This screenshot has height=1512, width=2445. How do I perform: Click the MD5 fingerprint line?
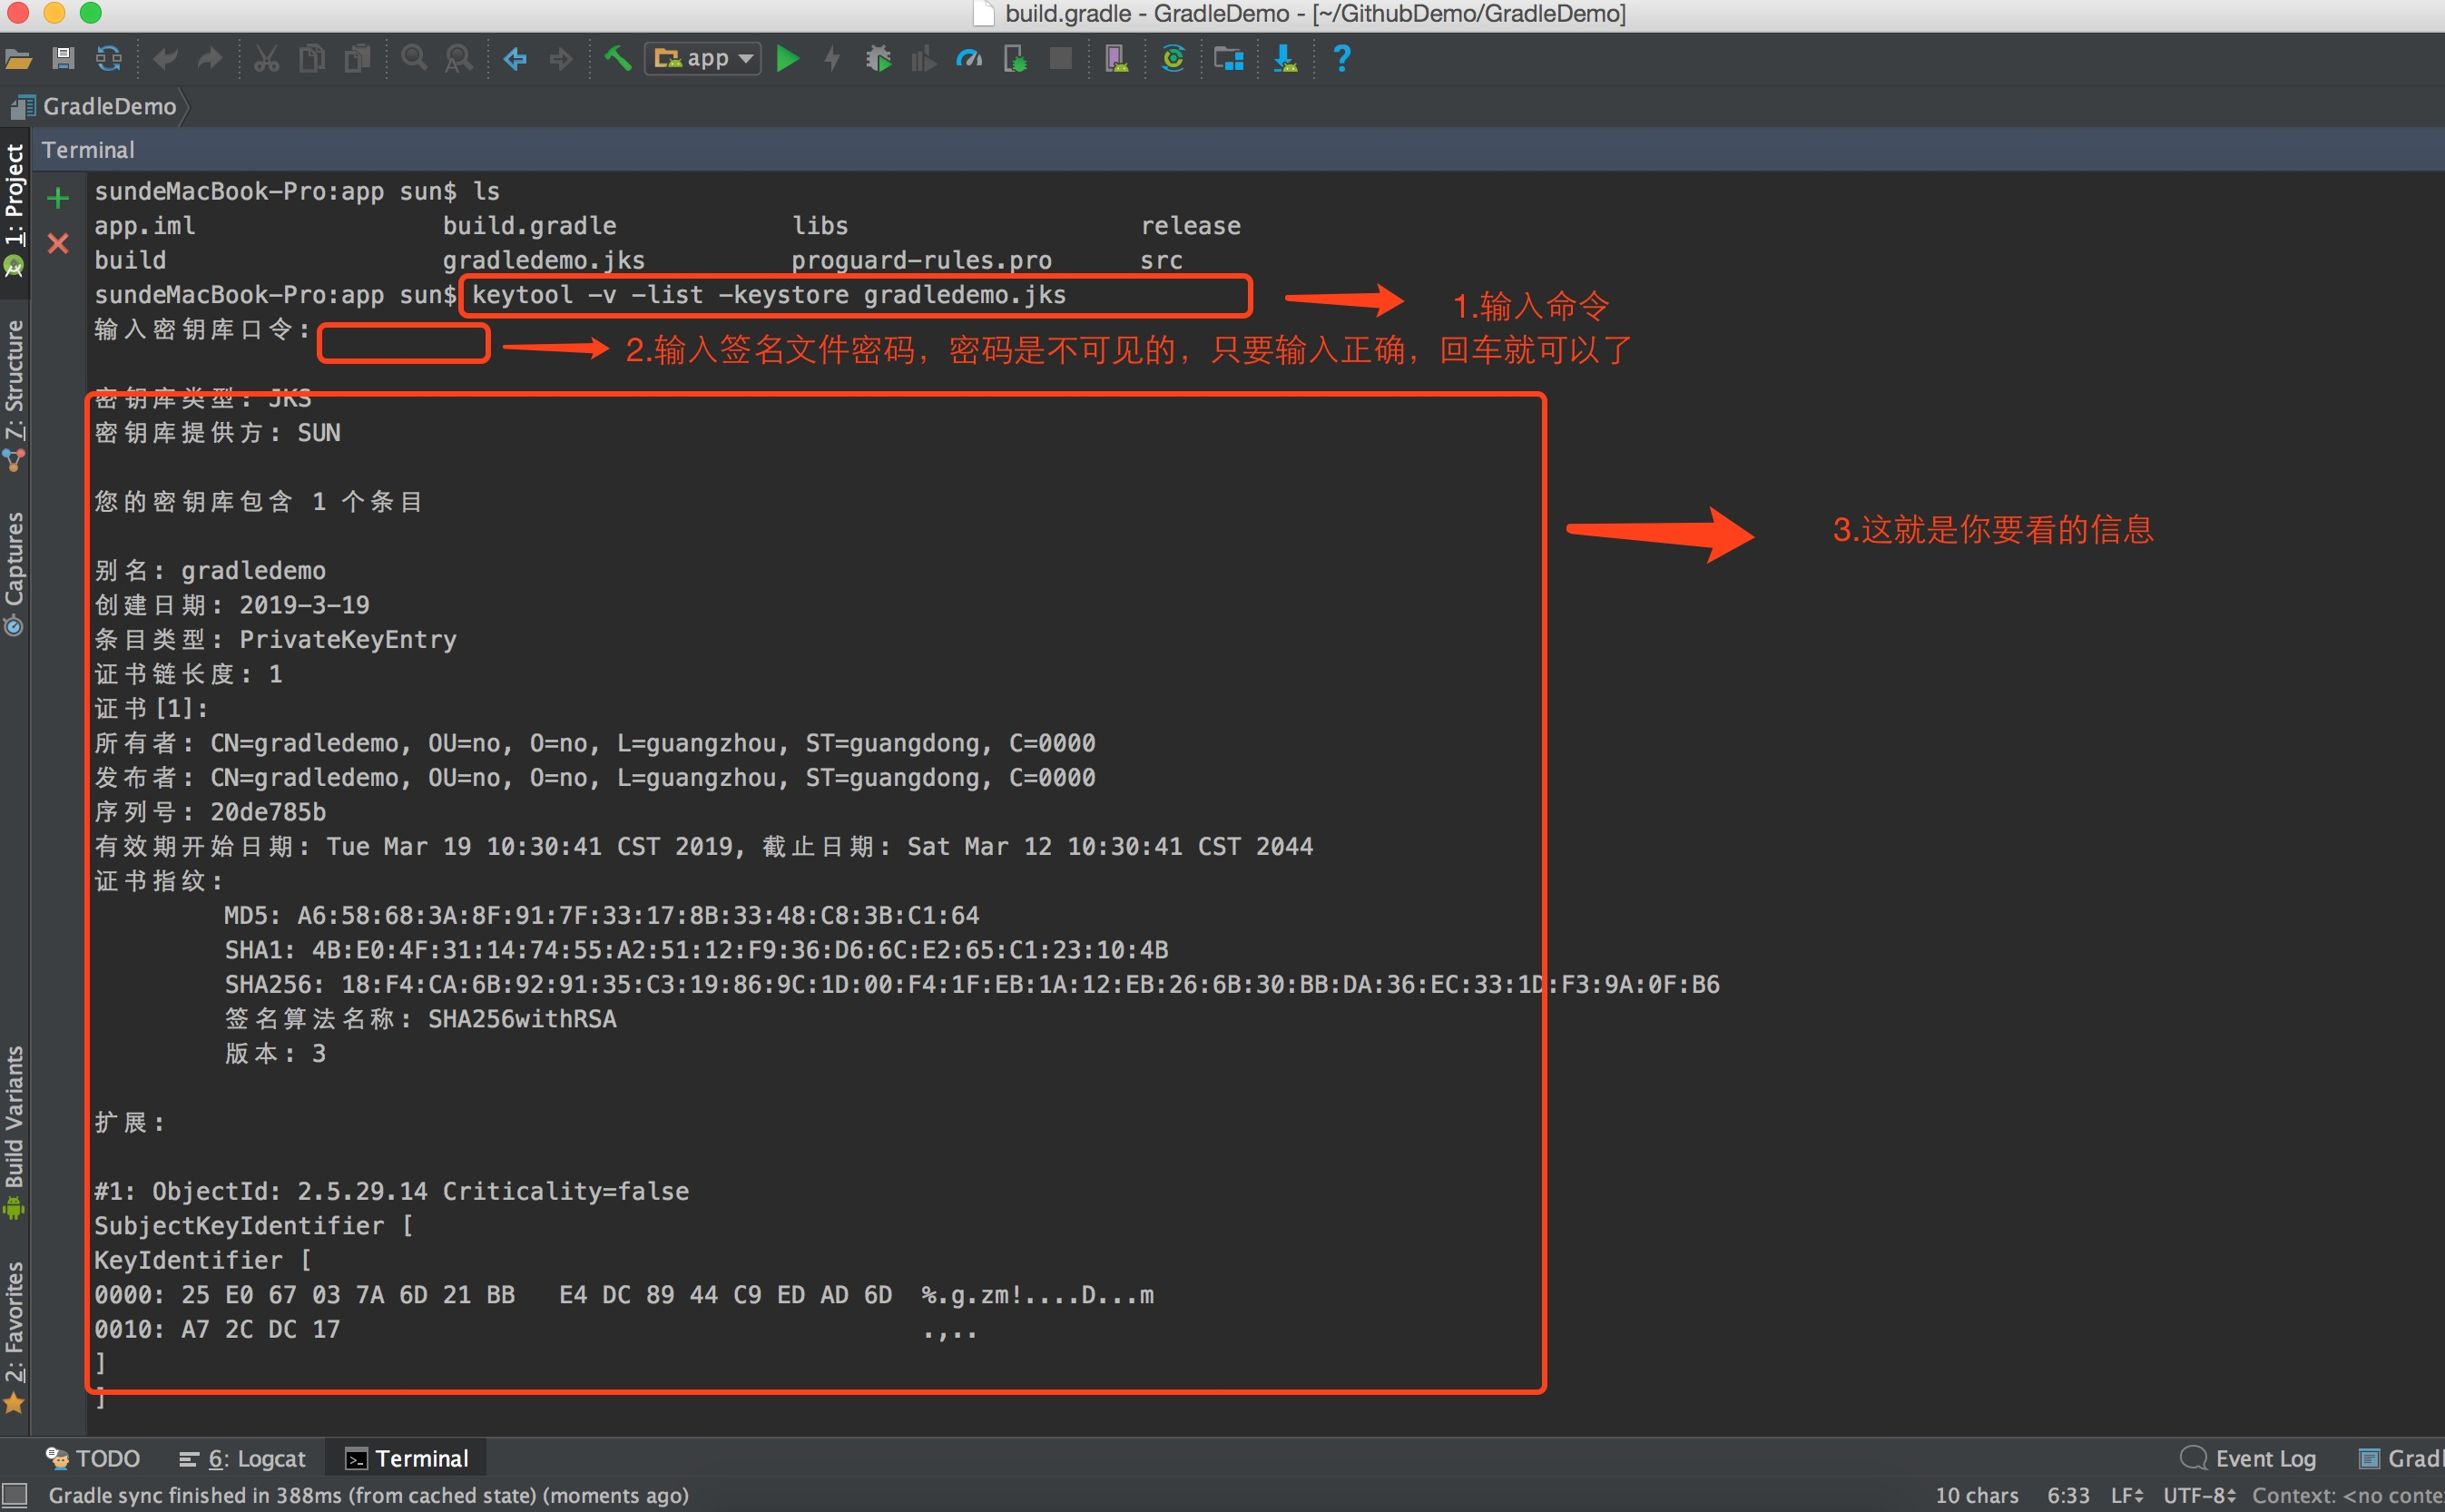coord(601,915)
